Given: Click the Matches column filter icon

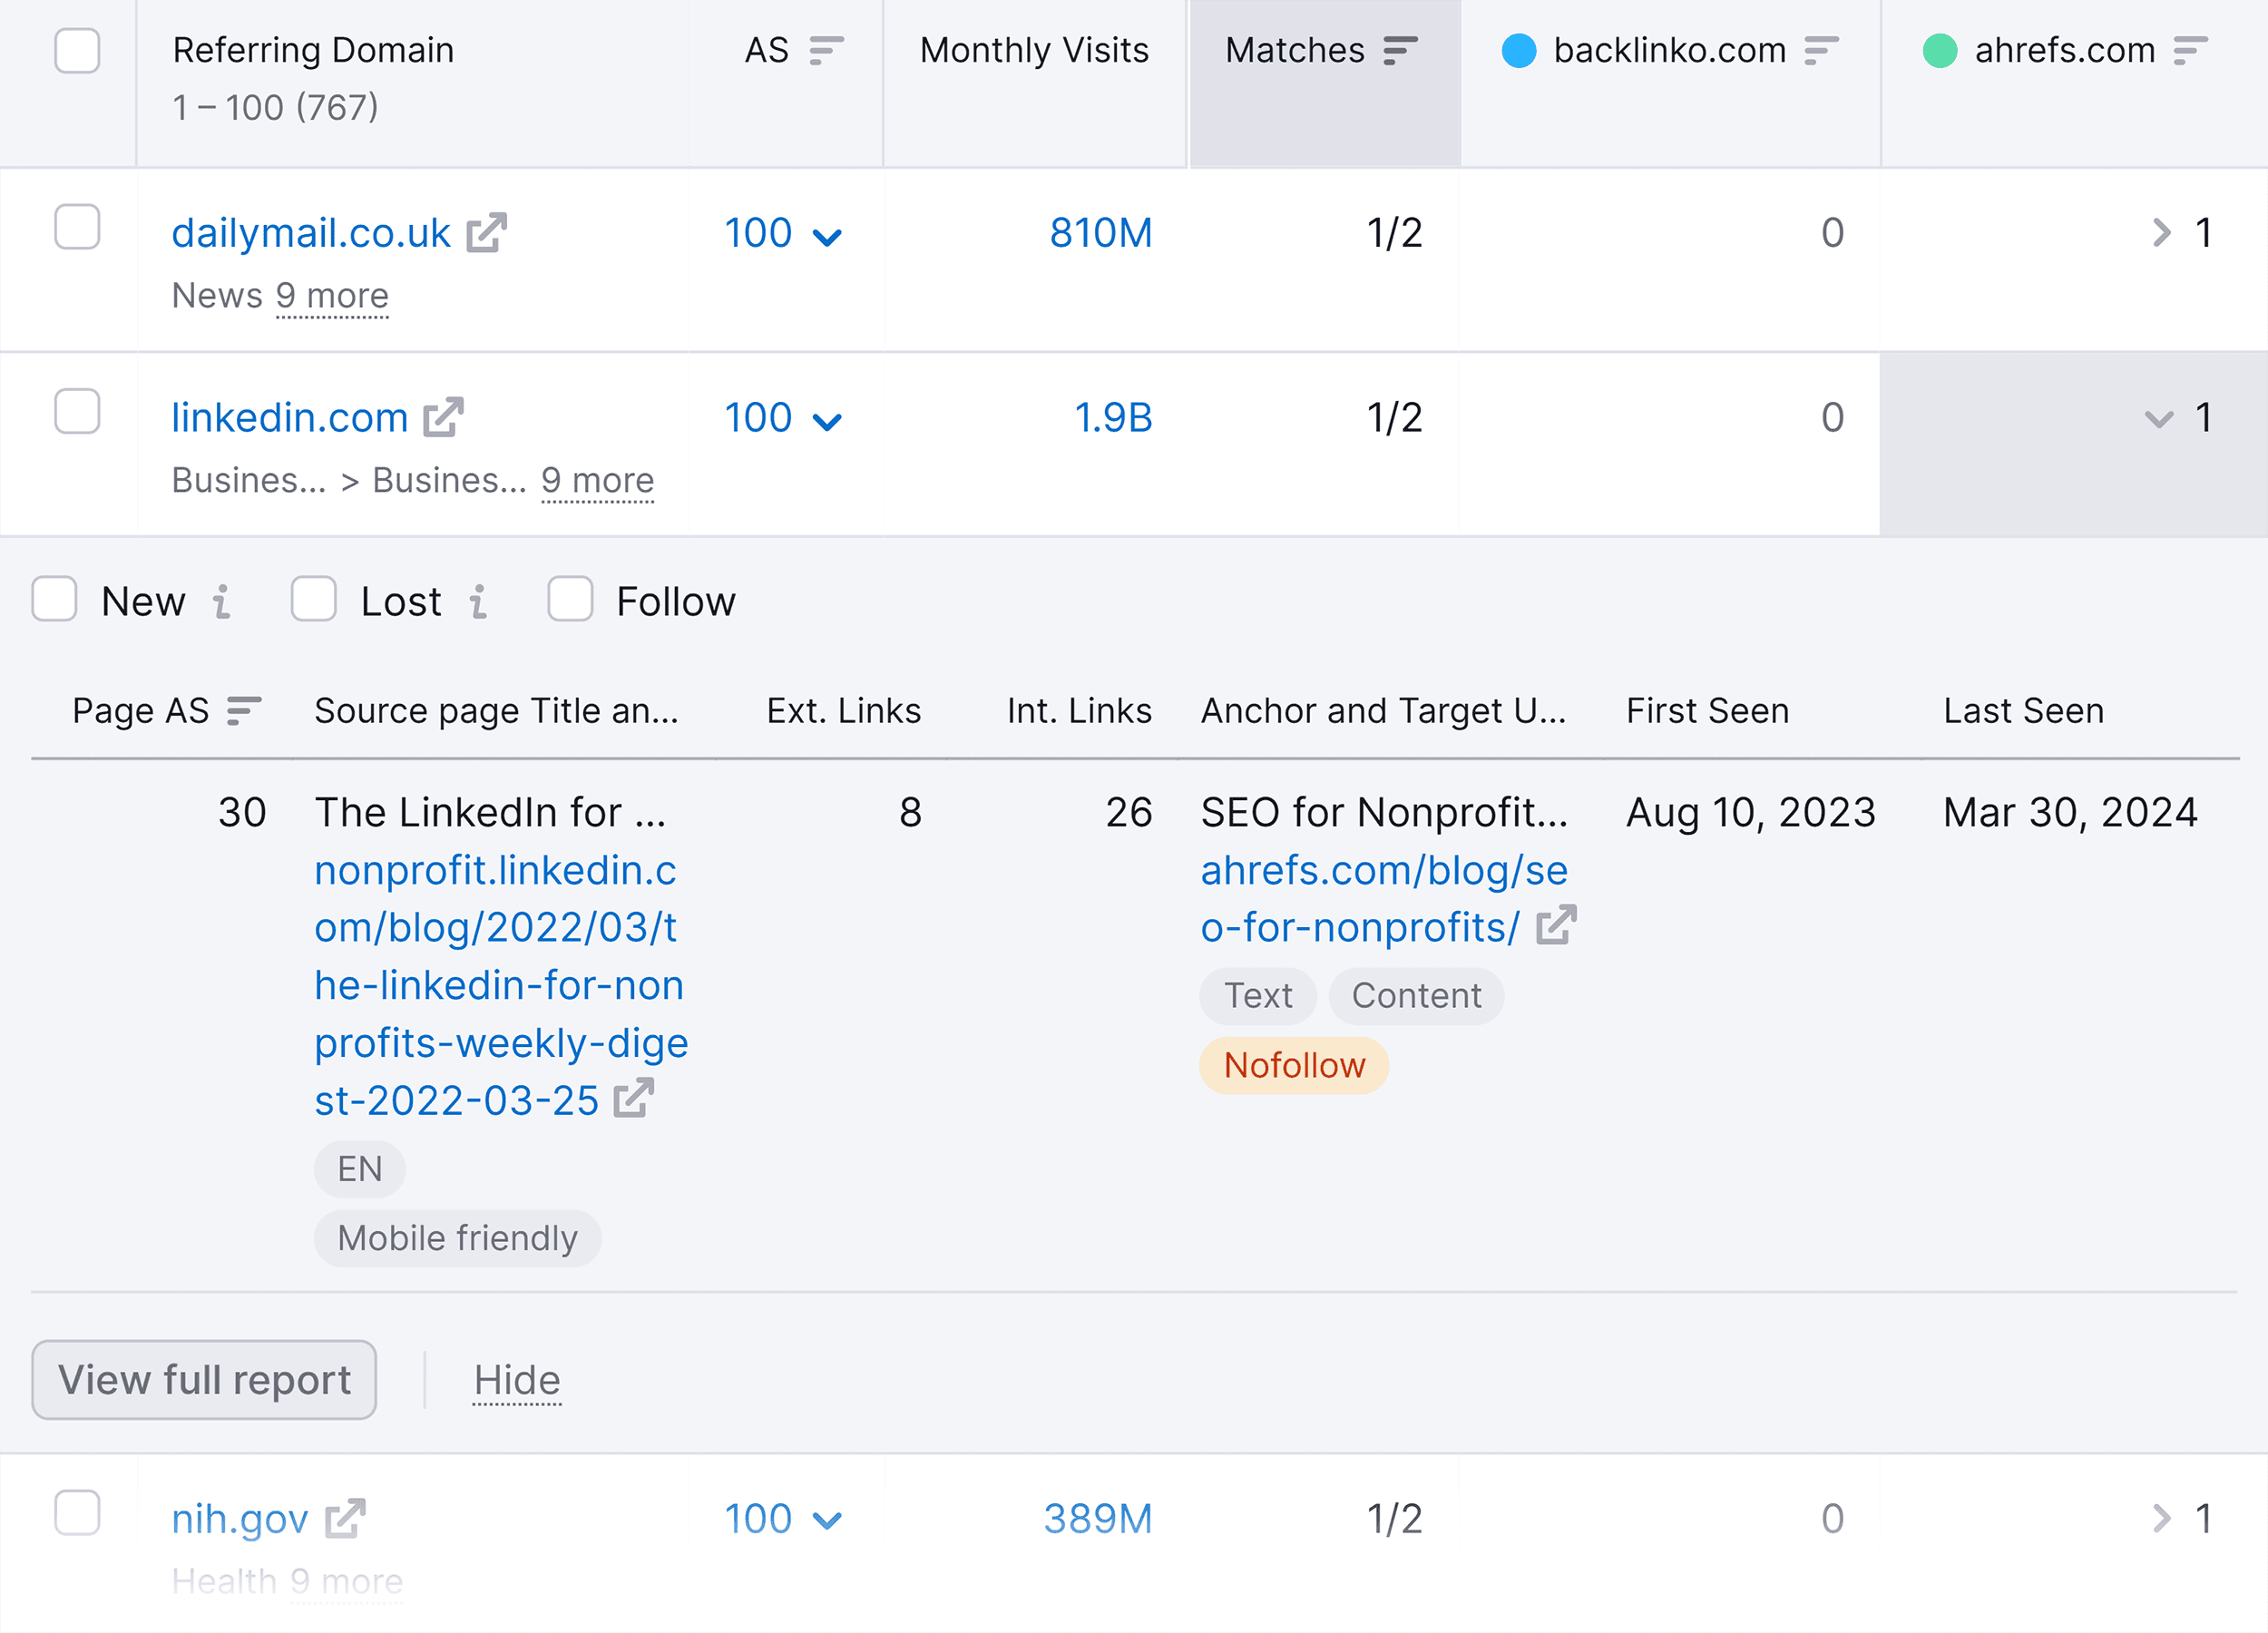Looking at the screenshot, I should 1402,49.
